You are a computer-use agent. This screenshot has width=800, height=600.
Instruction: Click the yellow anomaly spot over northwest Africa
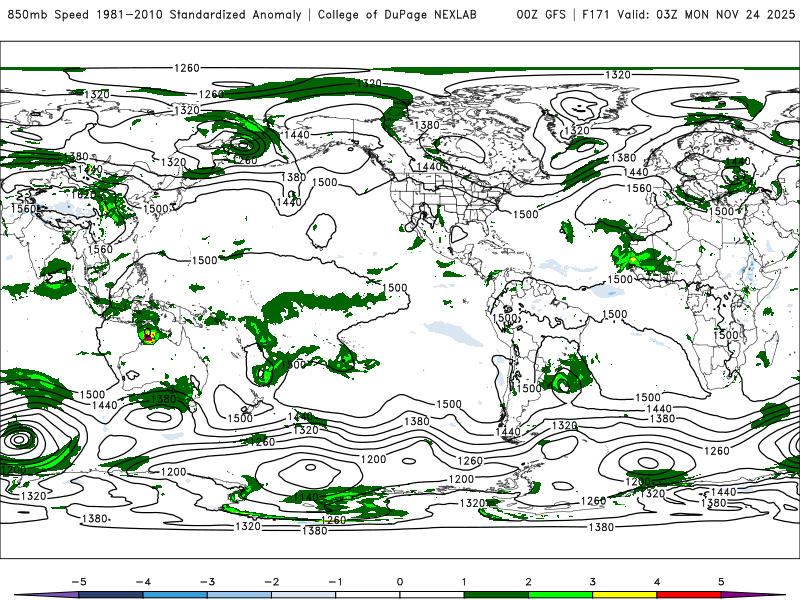click(633, 260)
